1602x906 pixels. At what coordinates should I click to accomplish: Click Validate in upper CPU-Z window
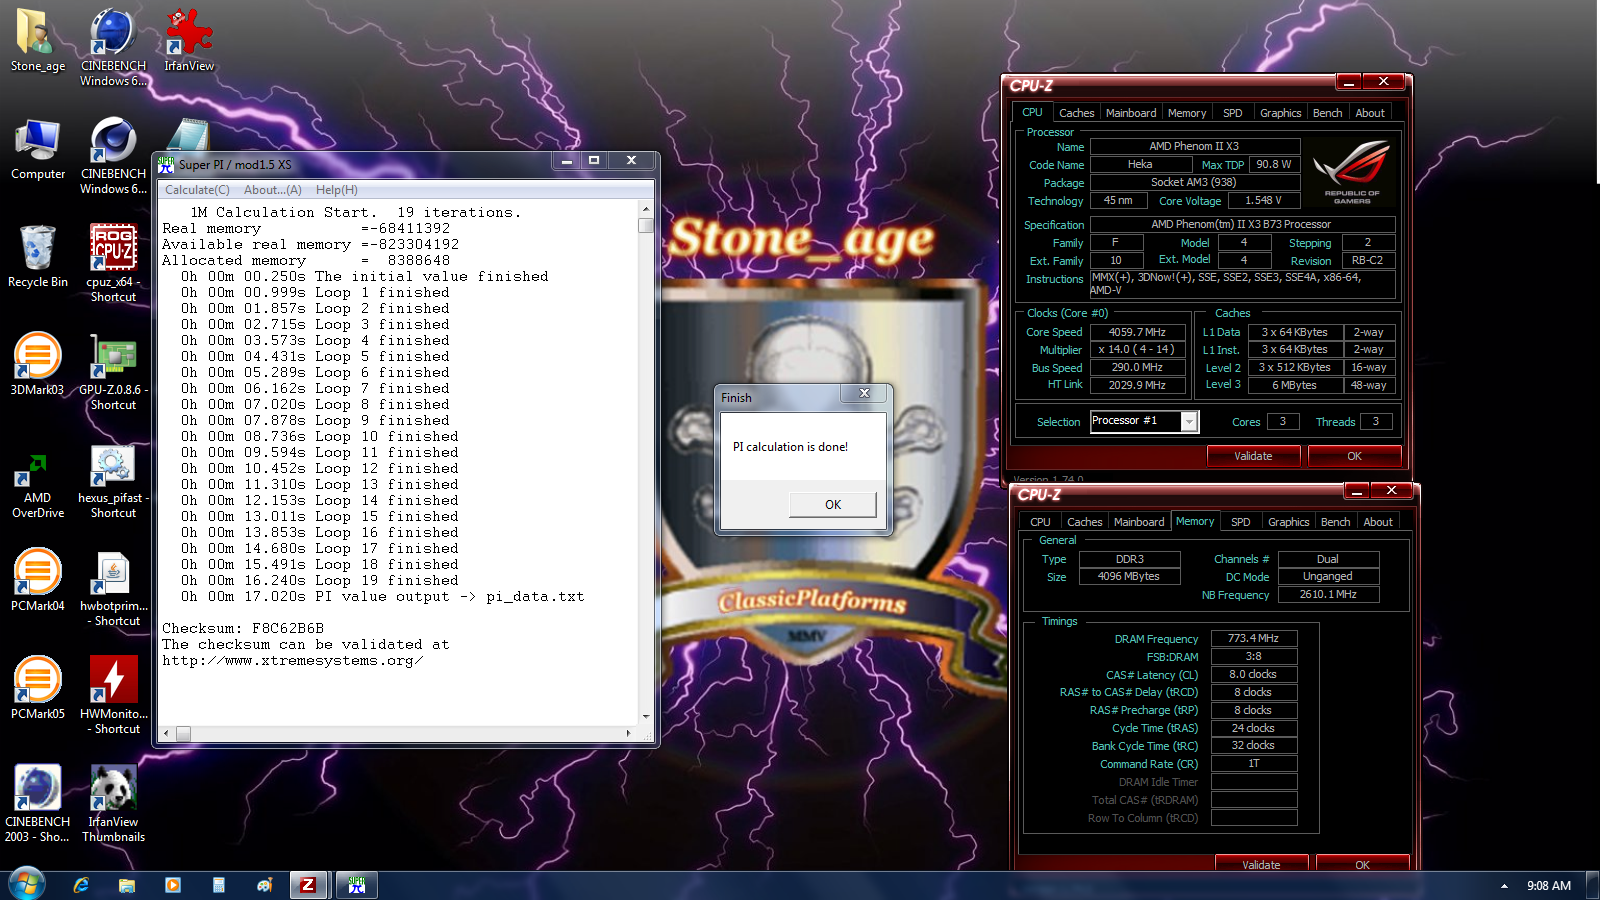point(1253,456)
